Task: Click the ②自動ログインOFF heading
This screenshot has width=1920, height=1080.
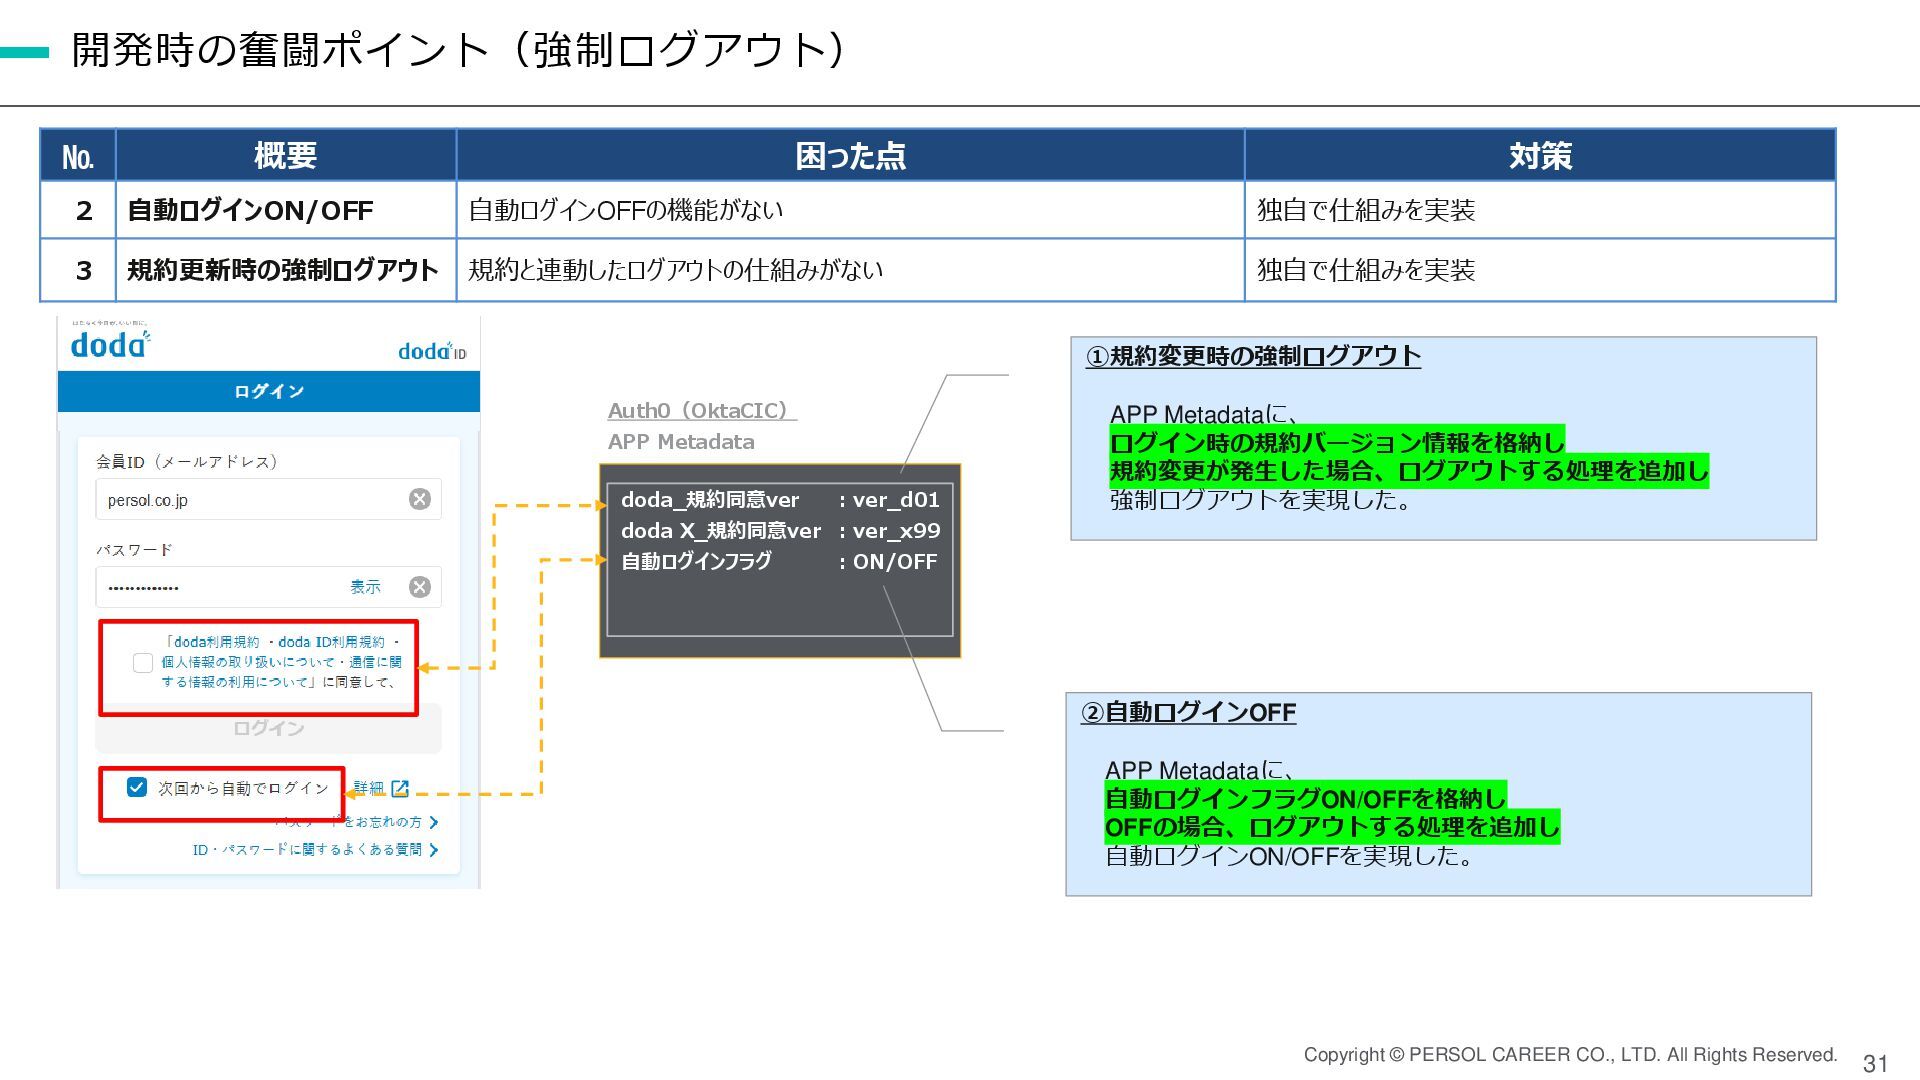Action: pyautogui.click(x=1188, y=712)
